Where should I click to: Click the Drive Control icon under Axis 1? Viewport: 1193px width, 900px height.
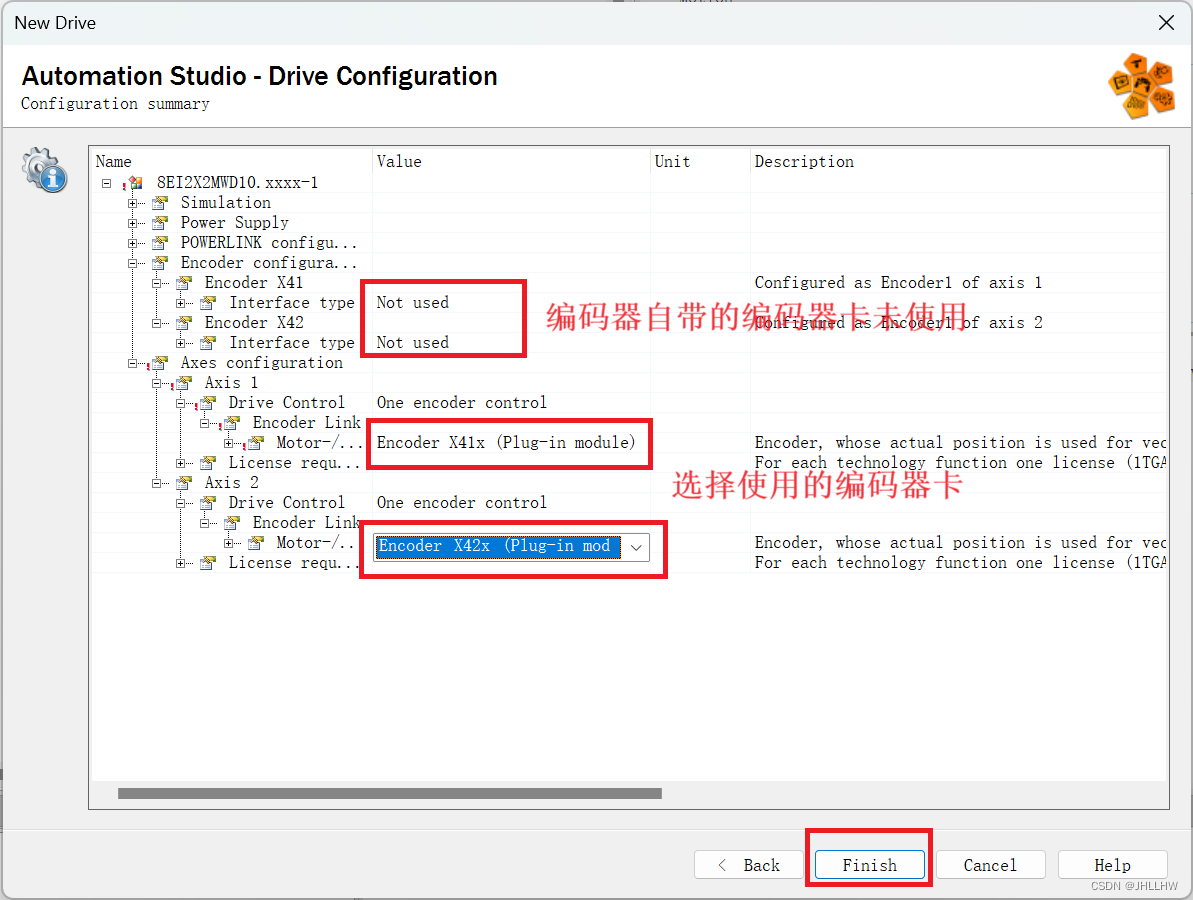208,402
